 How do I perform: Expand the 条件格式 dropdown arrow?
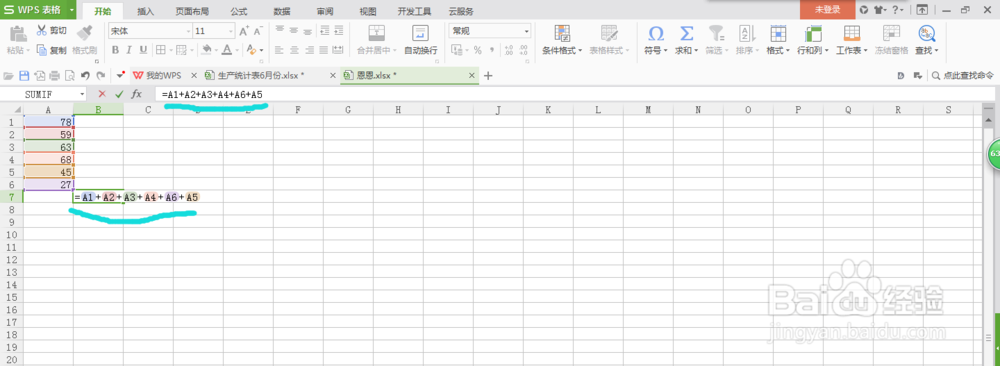pyautogui.click(x=580, y=50)
